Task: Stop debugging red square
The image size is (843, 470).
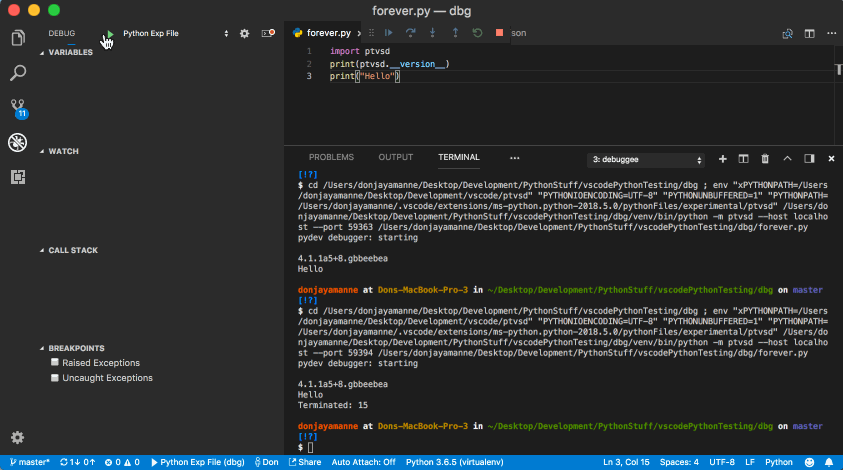Action: [x=499, y=33]
